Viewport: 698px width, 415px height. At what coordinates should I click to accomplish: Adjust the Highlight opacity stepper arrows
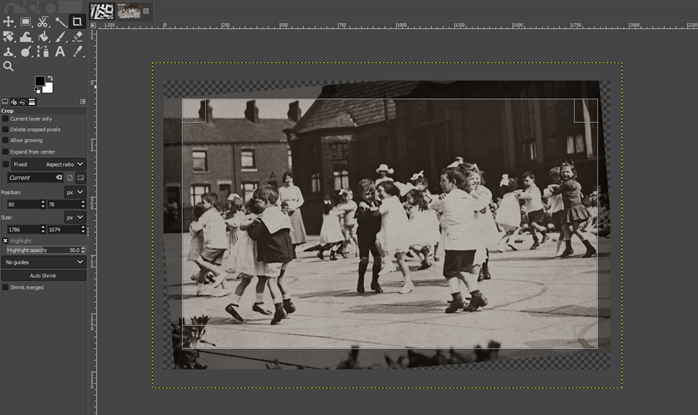pyautogui.click(x=83, y=250)
